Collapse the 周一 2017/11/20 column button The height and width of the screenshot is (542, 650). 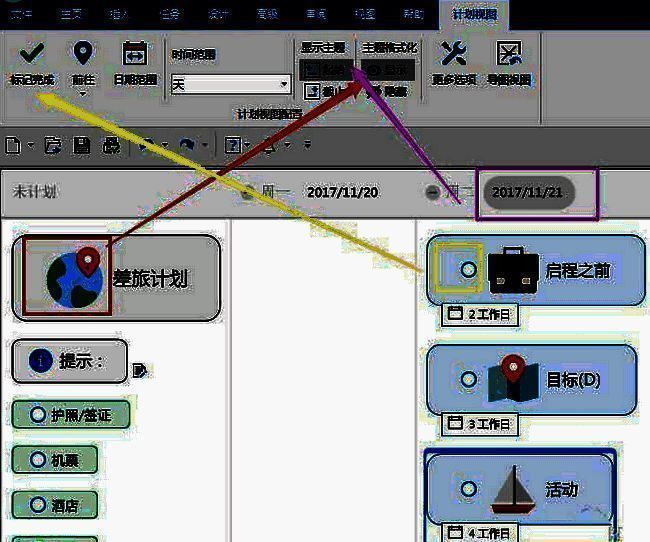[248, 192]
